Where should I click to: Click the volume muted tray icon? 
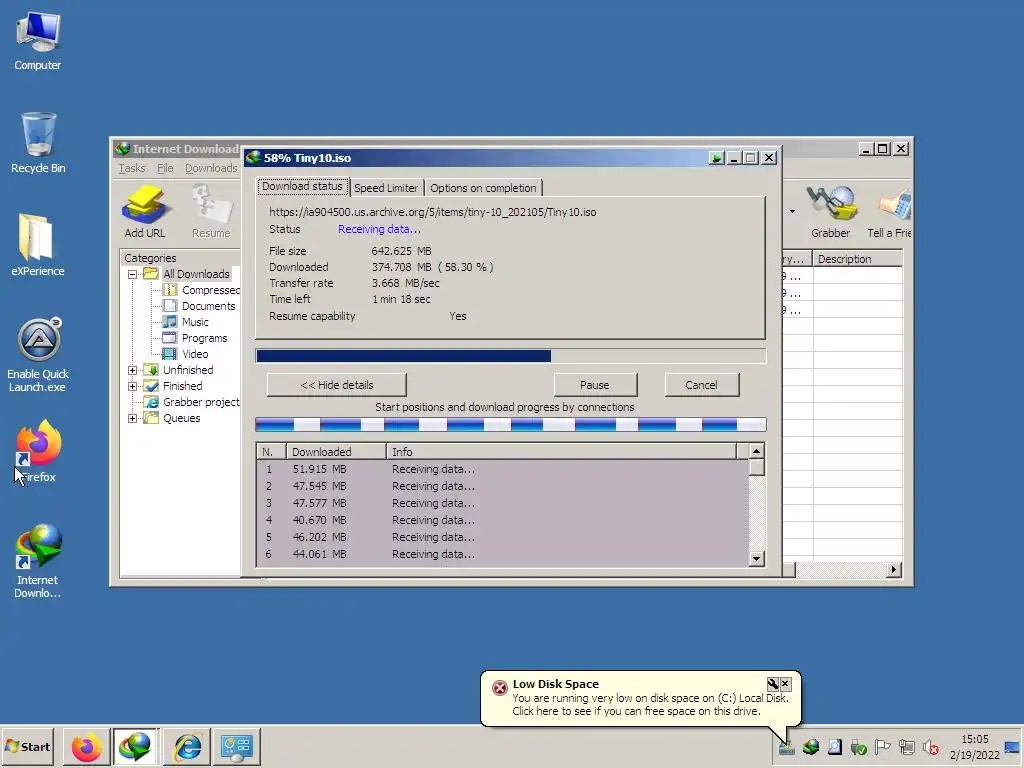(931, 747)
